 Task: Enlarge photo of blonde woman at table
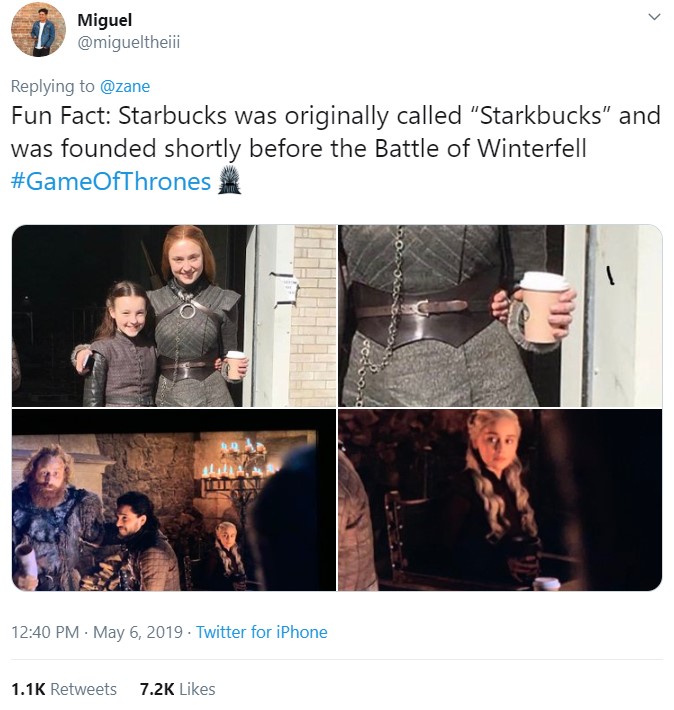(x=500, y=500)
